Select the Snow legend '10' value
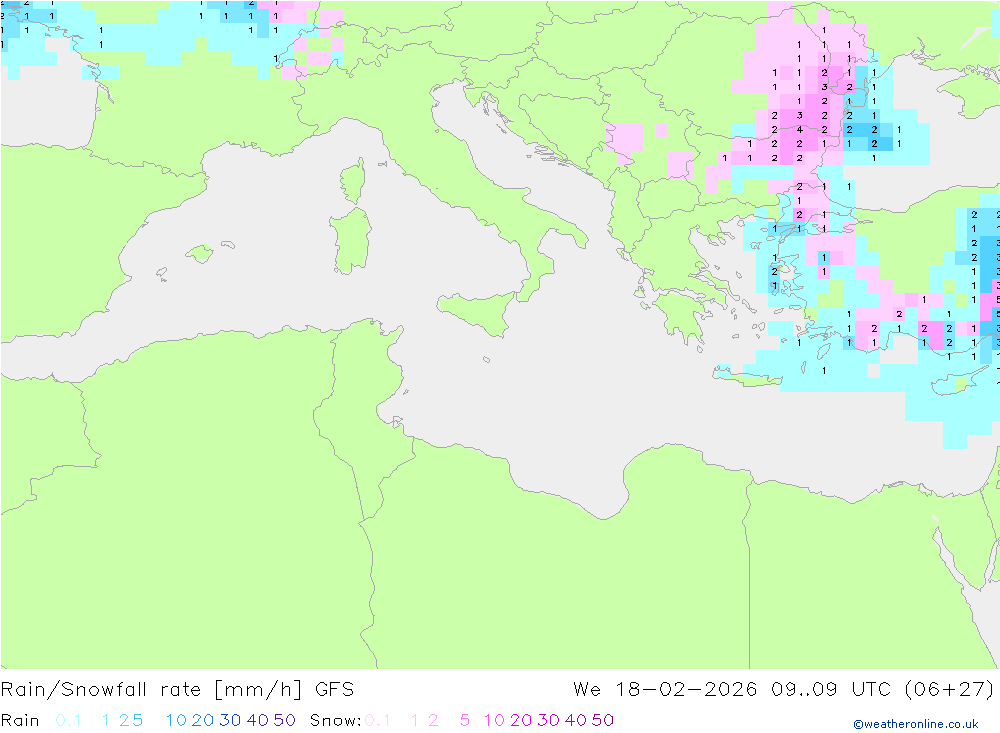Screen dimensions: 1000x733 [x=494, y=720]
